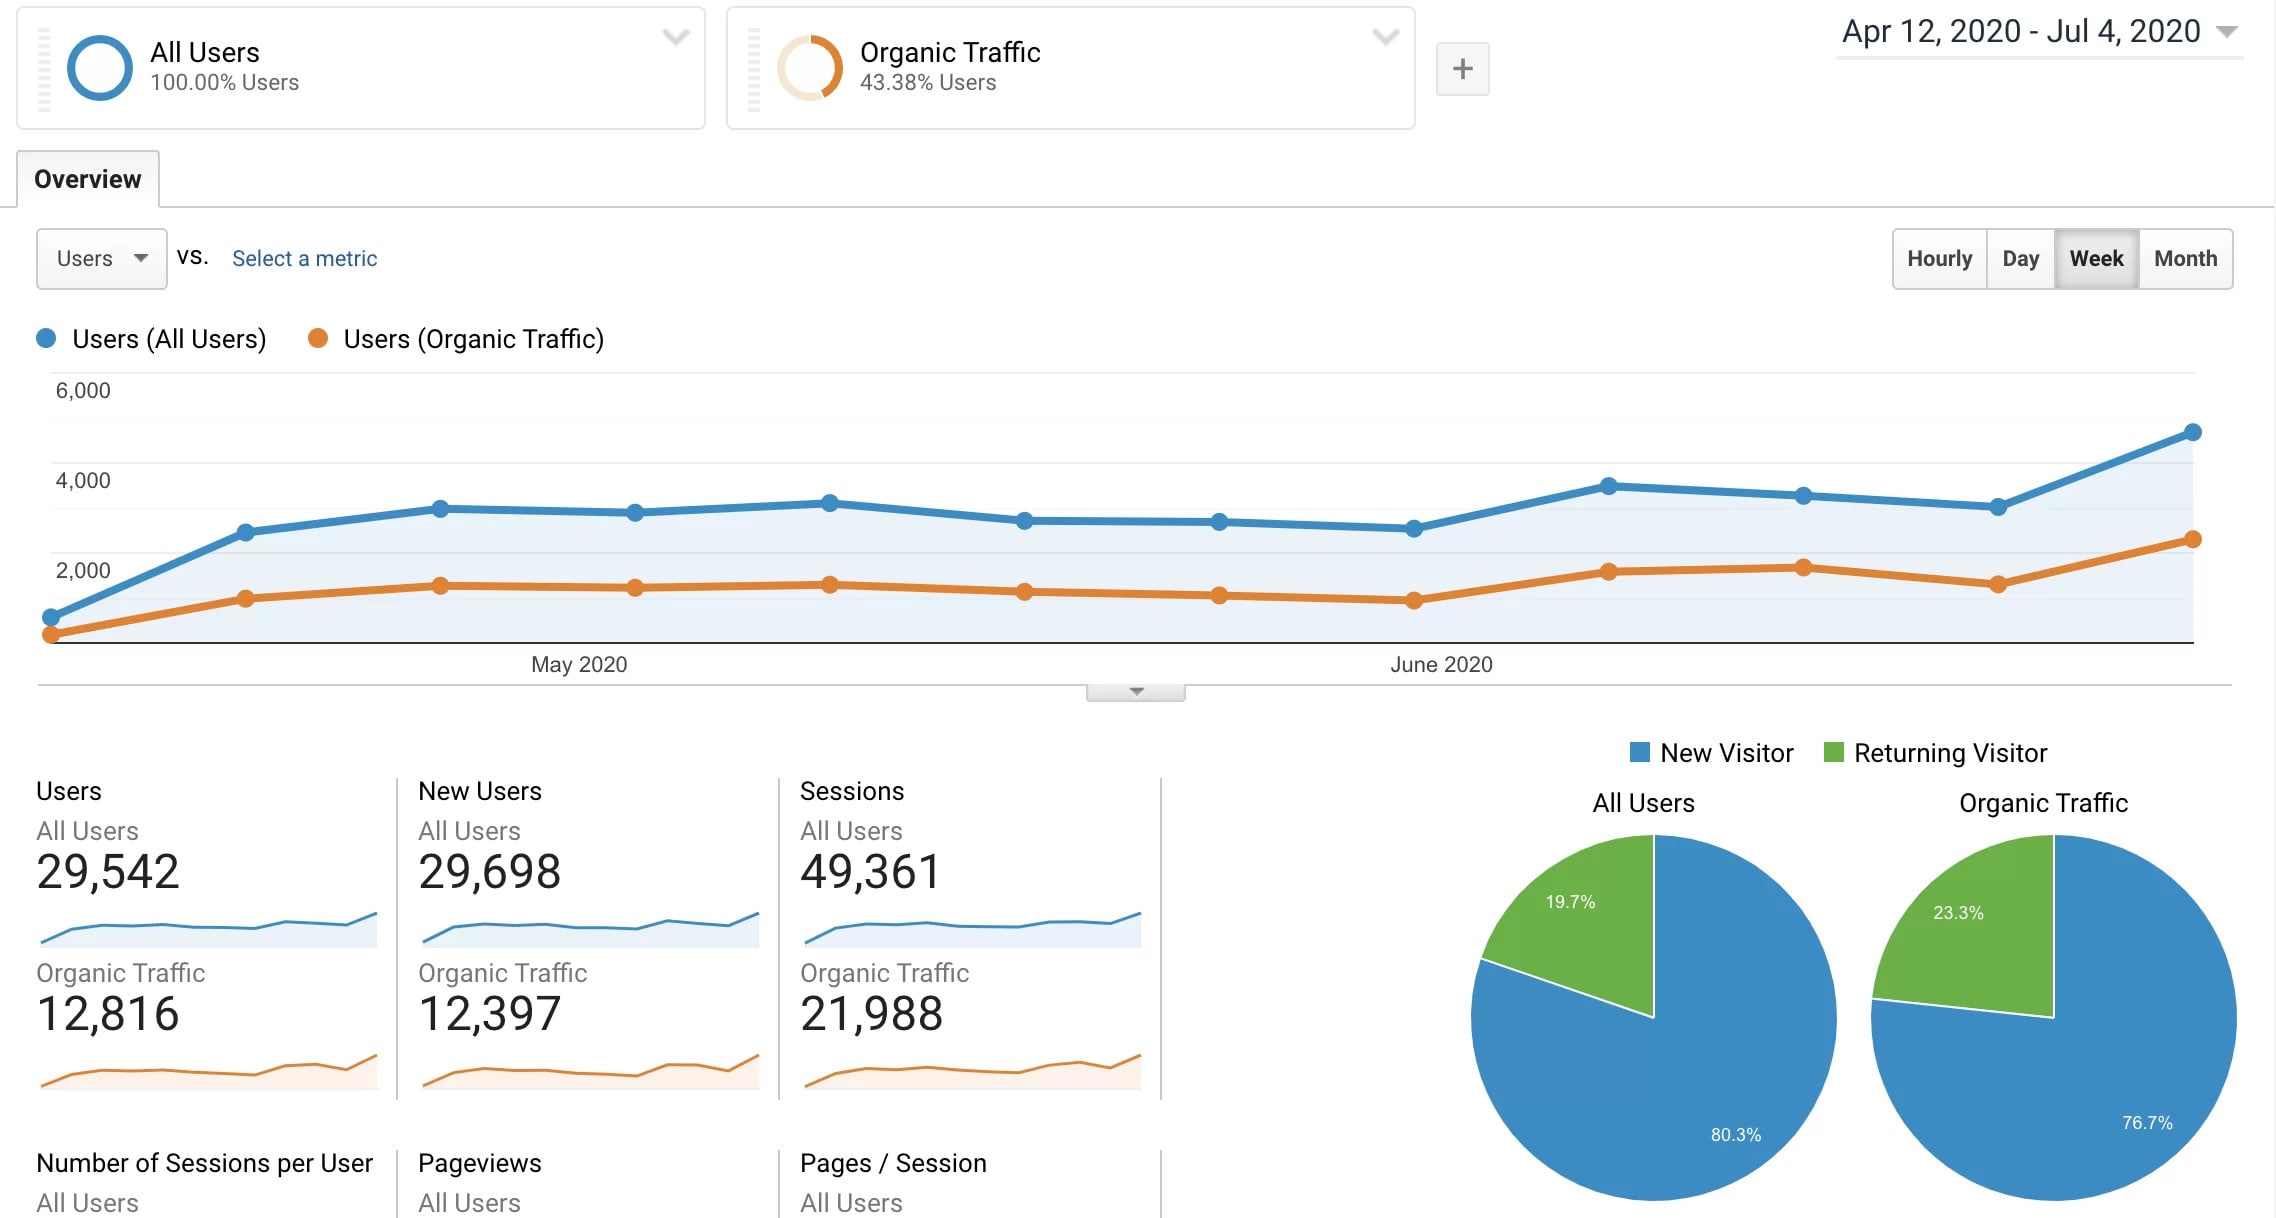Select the Week granularity button
The width and height of the screenshot is (2276, 1218).
2096,259
